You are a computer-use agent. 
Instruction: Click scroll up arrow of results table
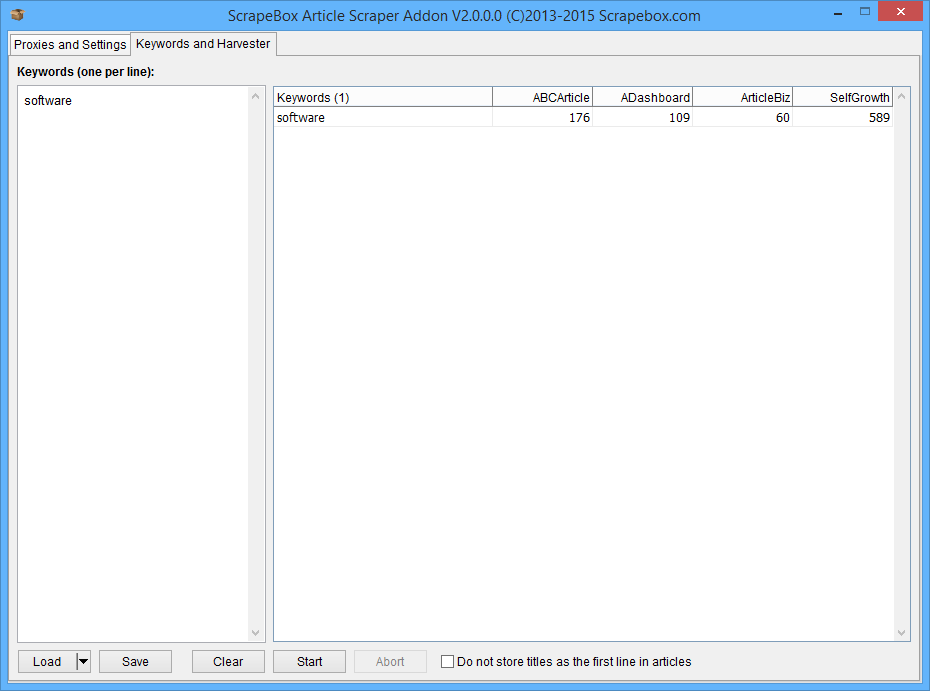pos(902,96)
